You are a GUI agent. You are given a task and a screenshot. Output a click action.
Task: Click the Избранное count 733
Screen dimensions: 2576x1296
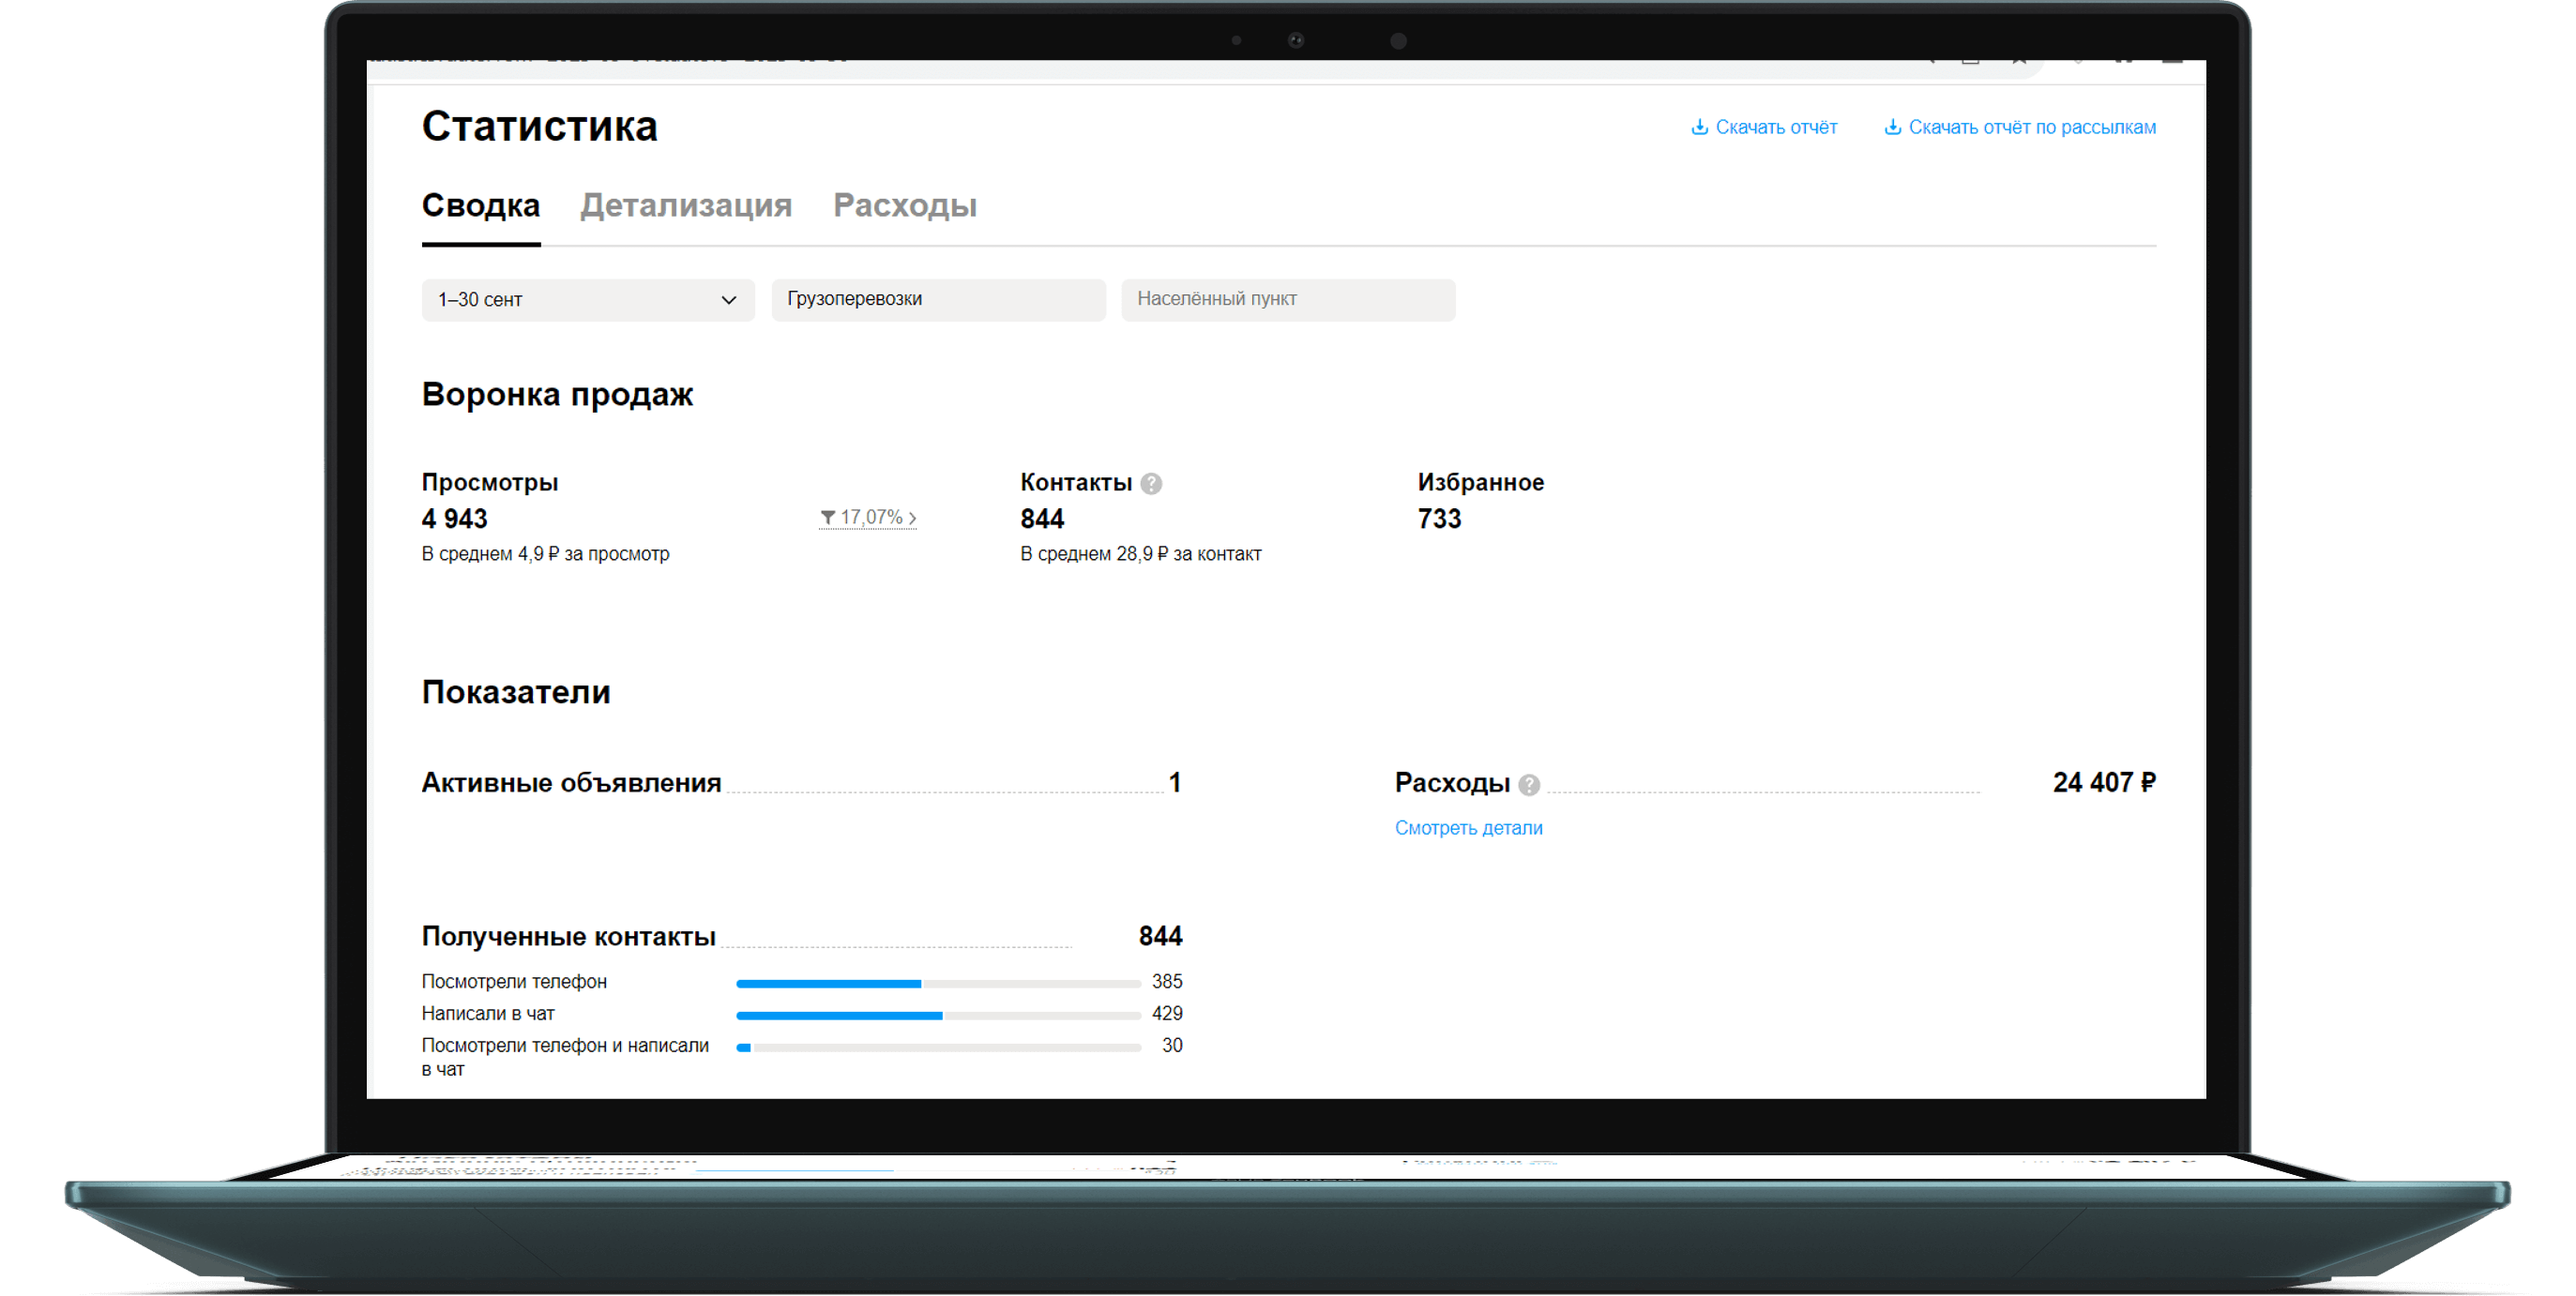pos(1439,519)
